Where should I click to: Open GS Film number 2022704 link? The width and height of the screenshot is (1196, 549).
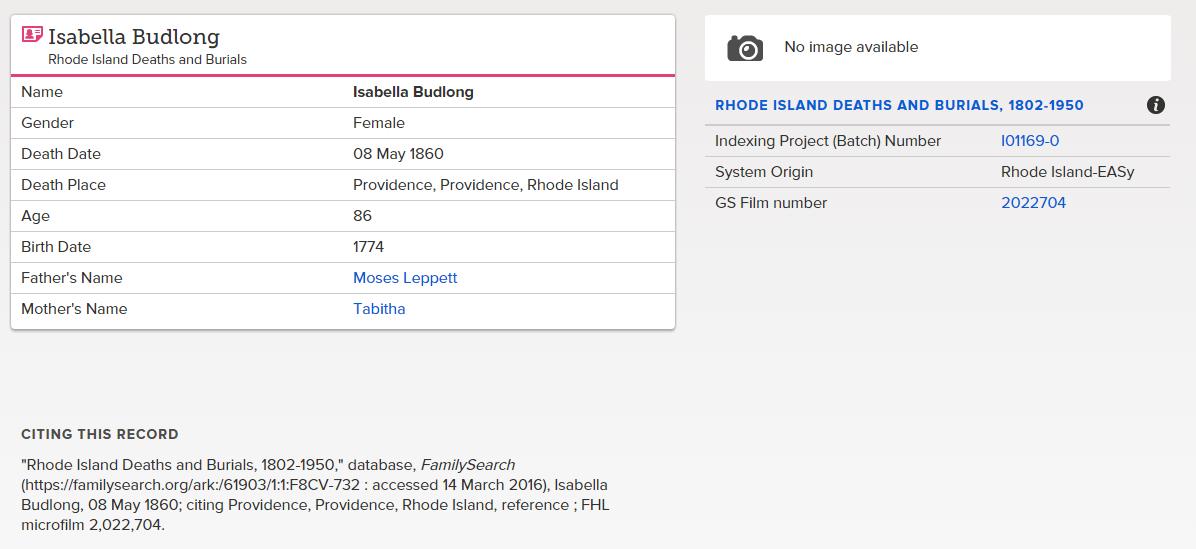tap(1034, 203)
